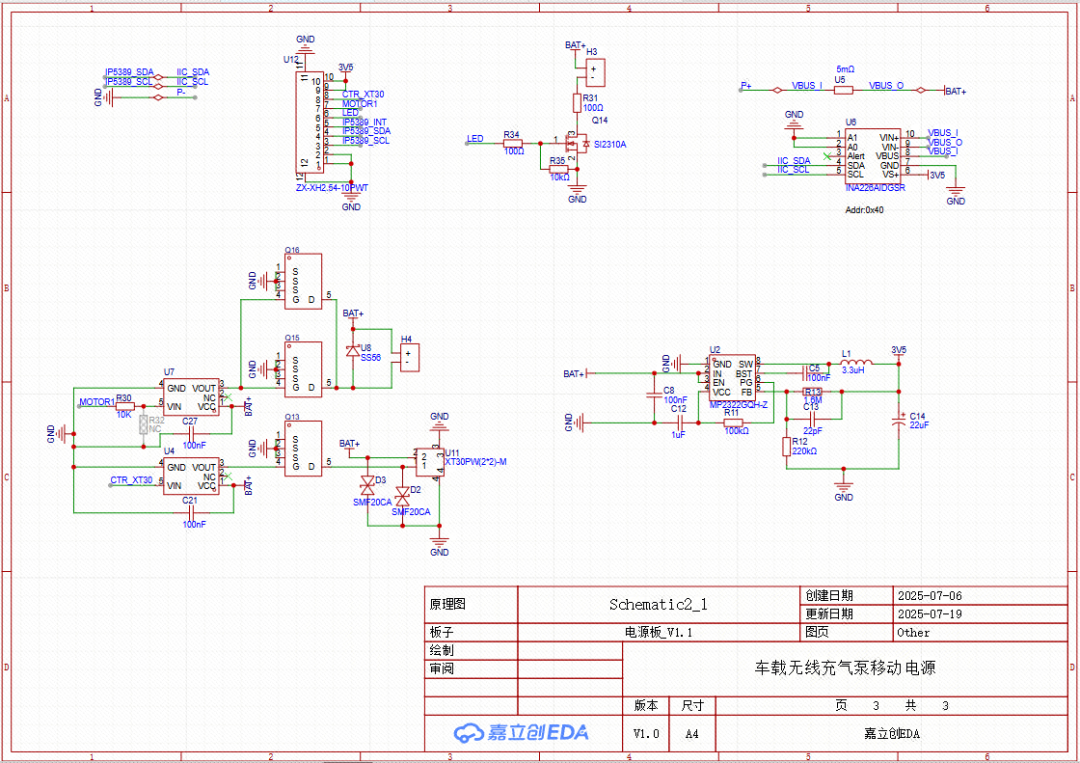Screen dimensions: 1080x763
Task: Select the U8 SS56 diode symbol
Action: (x=351, y=350)
